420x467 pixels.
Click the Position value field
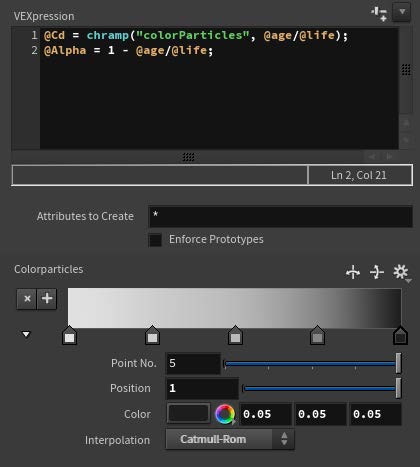click(x=202, y=388)
